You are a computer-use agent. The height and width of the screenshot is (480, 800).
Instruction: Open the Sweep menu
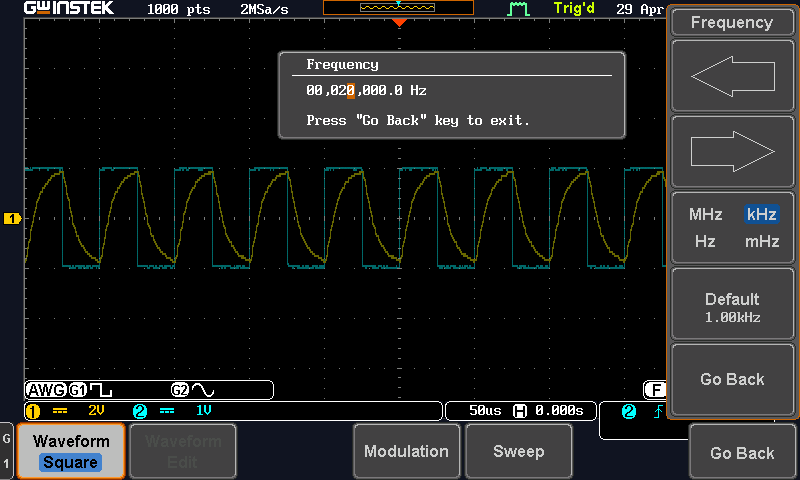[x=518, y=451]
